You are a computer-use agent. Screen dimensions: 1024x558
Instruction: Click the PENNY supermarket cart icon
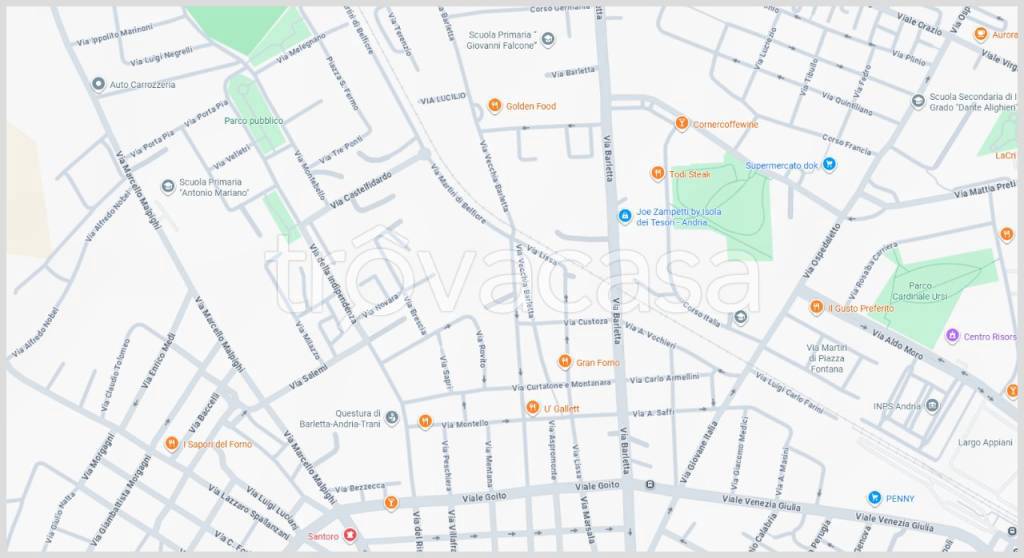(x=874, y=498)
